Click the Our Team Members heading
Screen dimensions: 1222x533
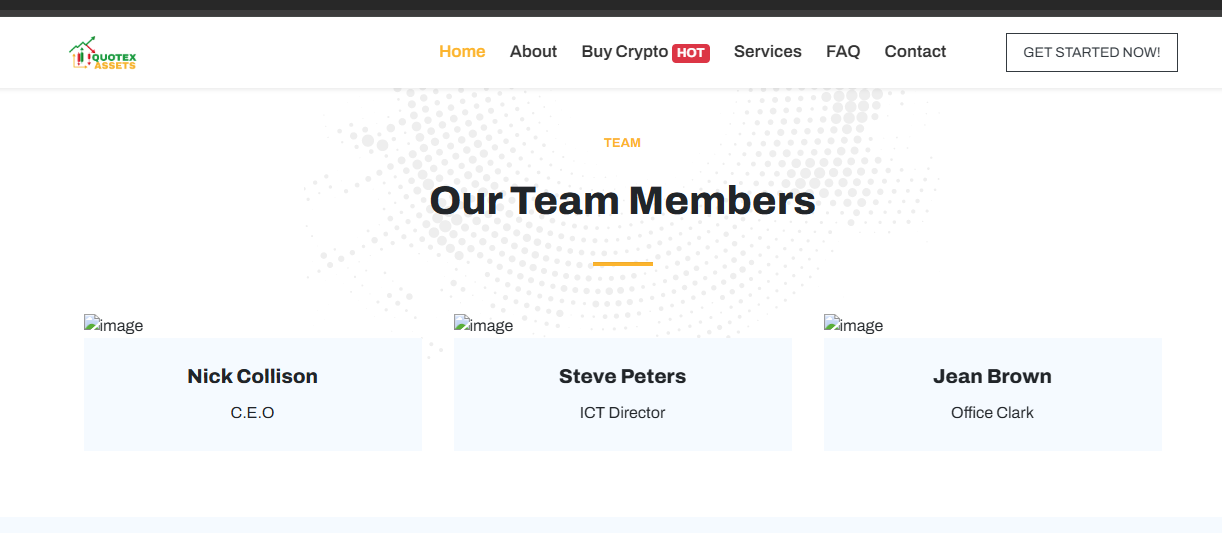click(x=622, y=201)
